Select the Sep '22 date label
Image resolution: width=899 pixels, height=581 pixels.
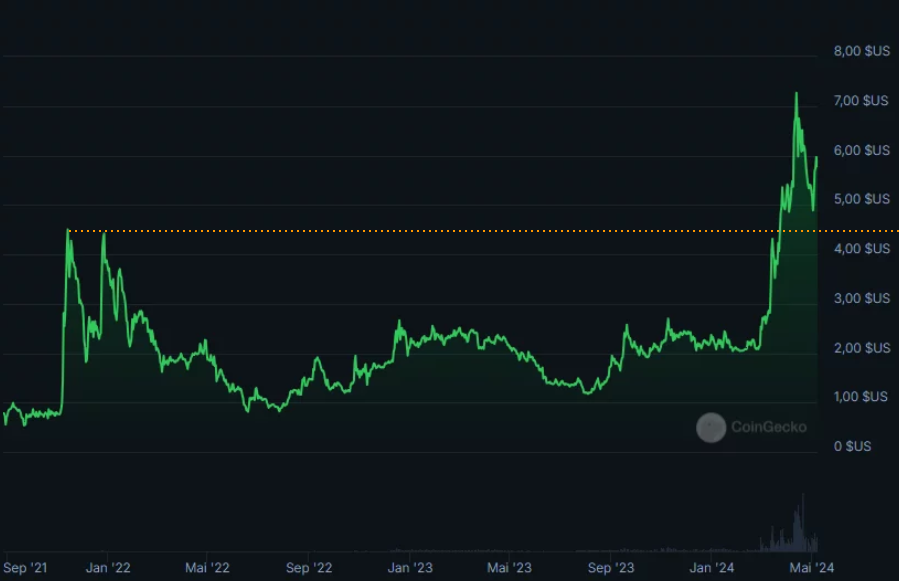(309, 568)
